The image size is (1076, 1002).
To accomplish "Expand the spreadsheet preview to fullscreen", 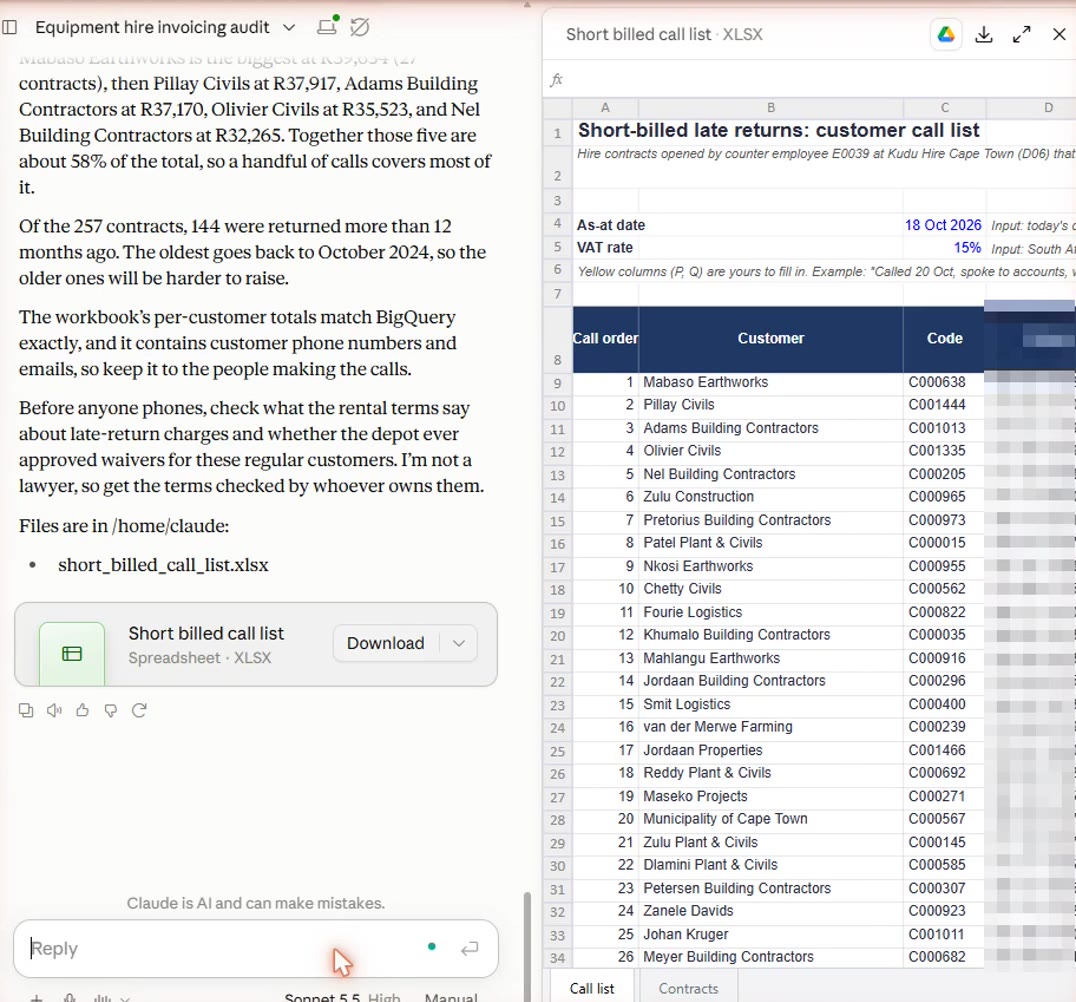I will click(1021, 34).
